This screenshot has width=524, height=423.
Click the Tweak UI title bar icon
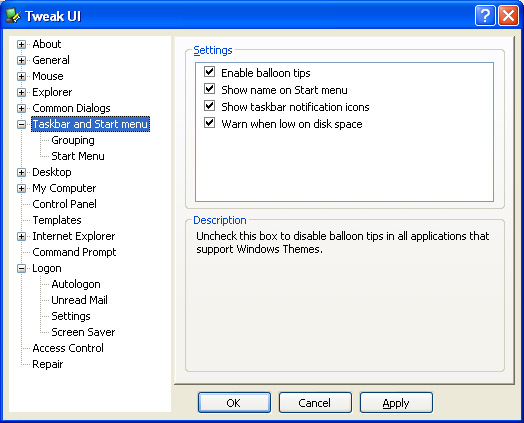[x=13, y=15]
